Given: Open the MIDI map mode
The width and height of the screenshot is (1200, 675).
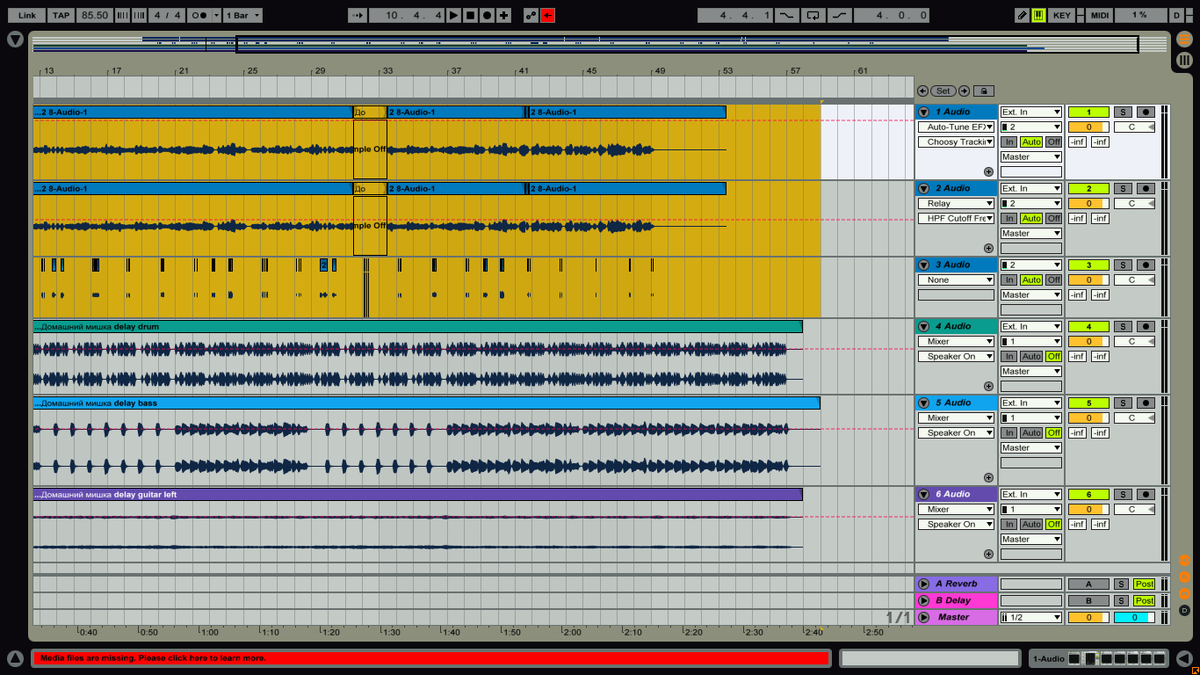Looking at the screenshot, I should pyautogui.click(x=1100, y=15).
